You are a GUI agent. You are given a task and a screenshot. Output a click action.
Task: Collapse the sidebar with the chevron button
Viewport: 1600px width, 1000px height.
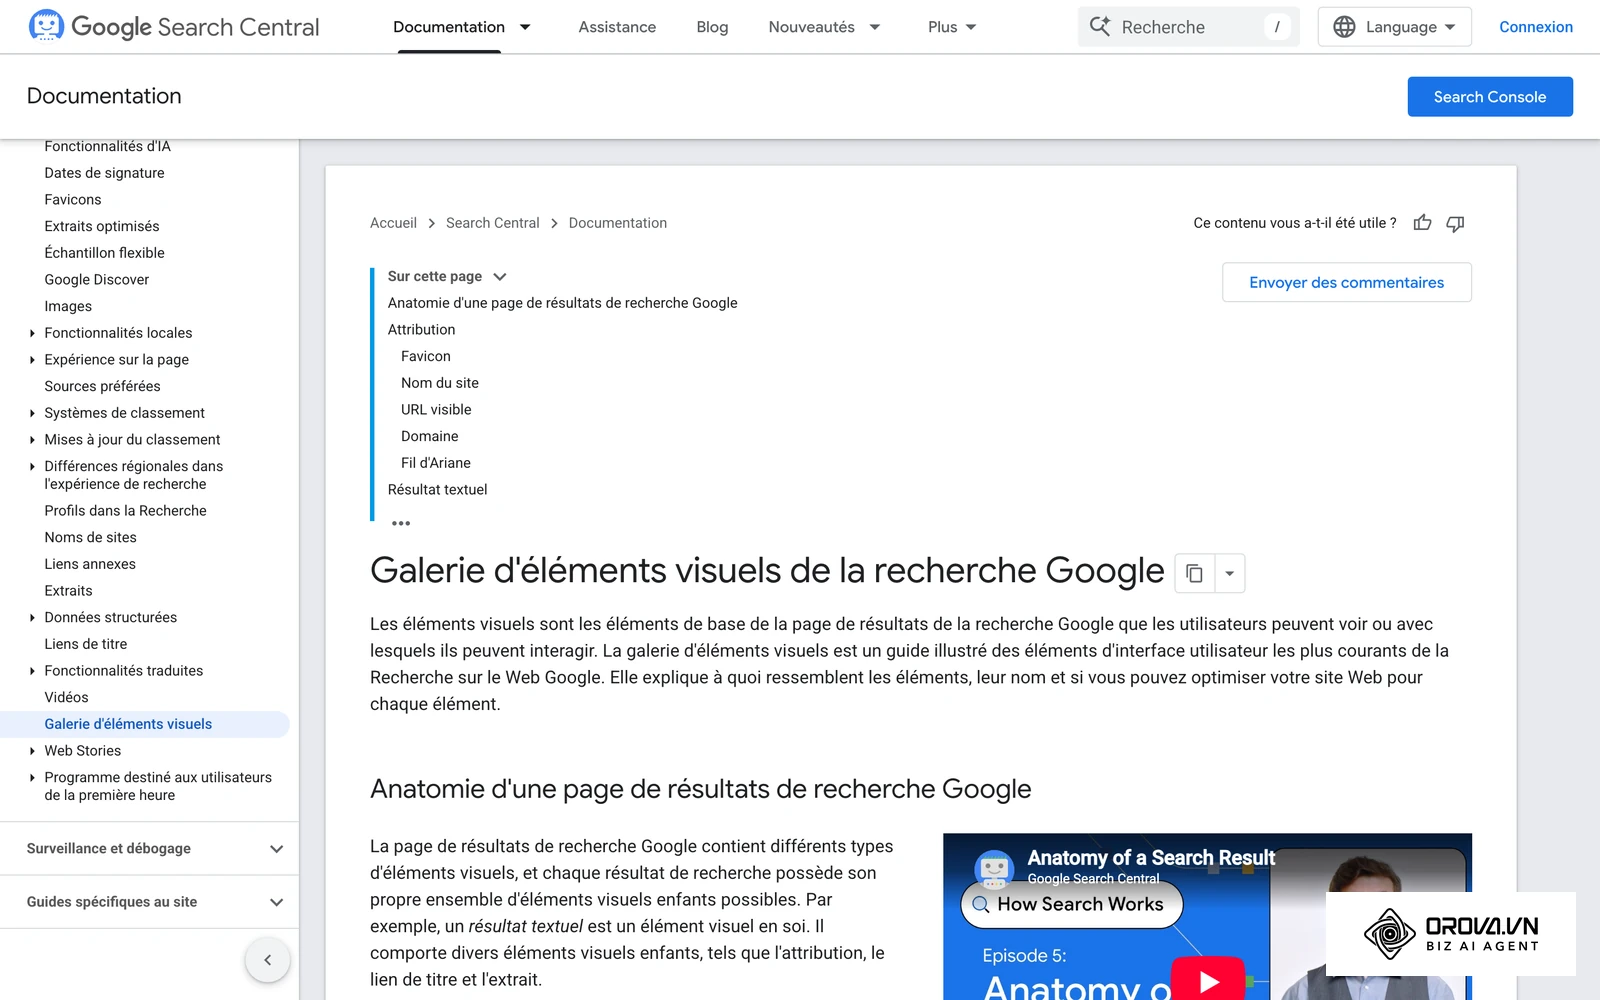point(267,960)
